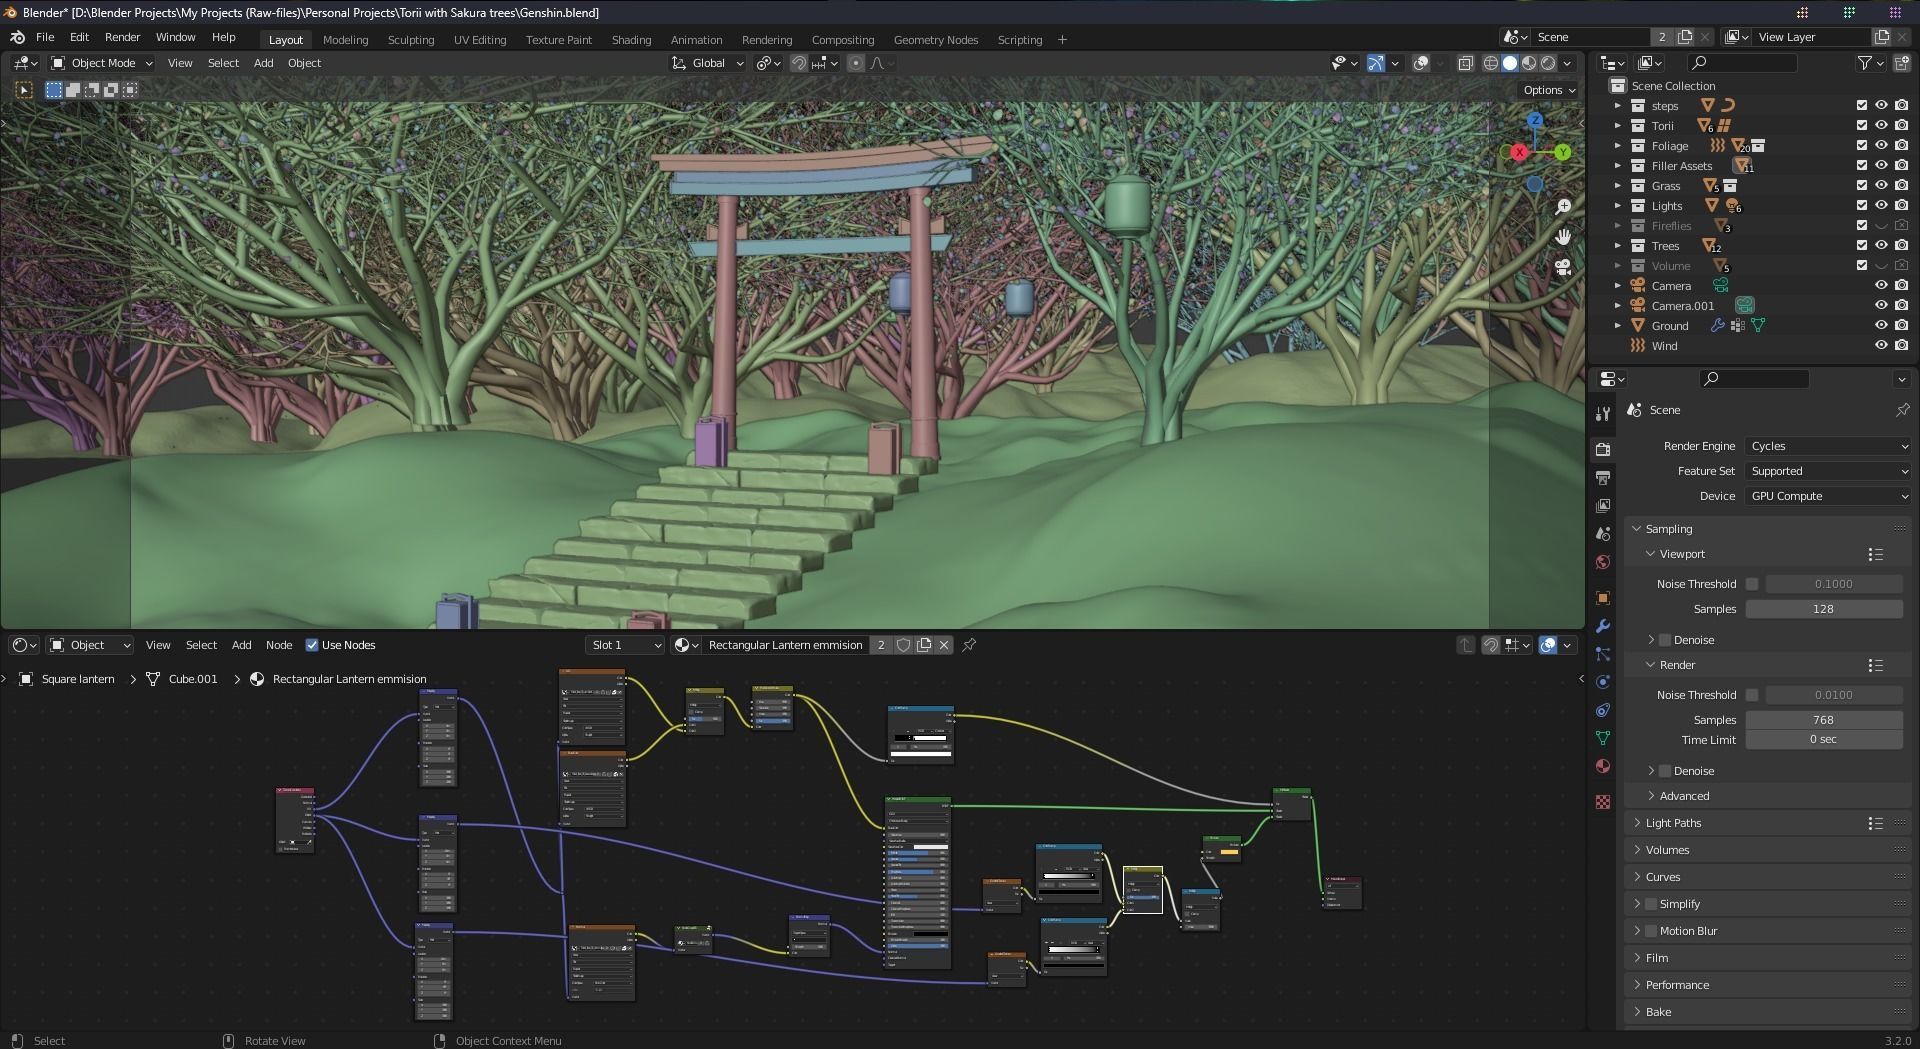Open the World properties tab icon
1920x1049 pixels.
click(1603, 562)
